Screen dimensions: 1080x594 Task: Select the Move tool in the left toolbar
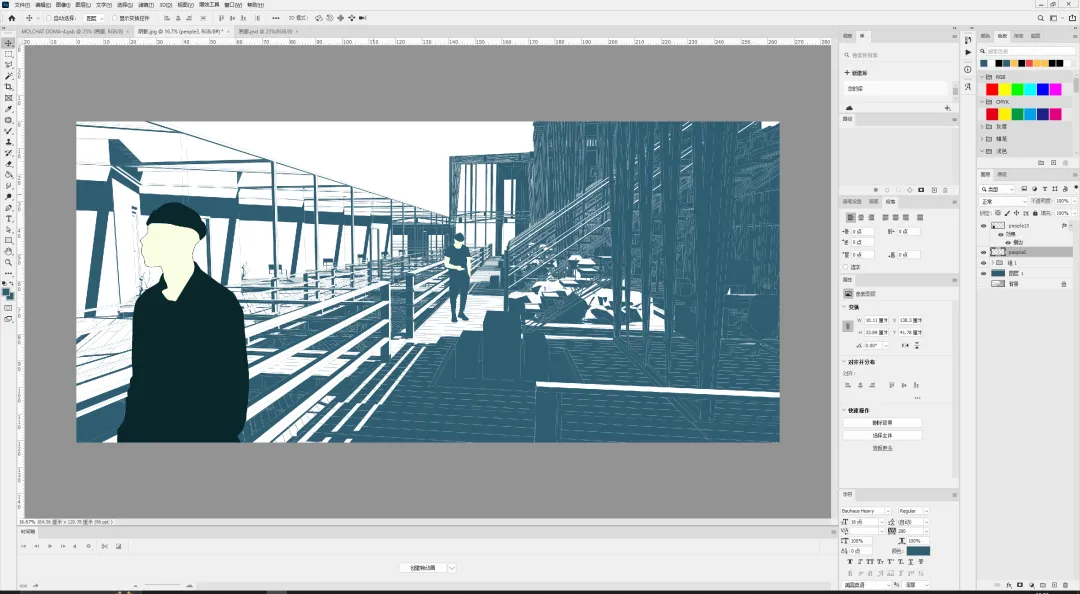[8, 43]
